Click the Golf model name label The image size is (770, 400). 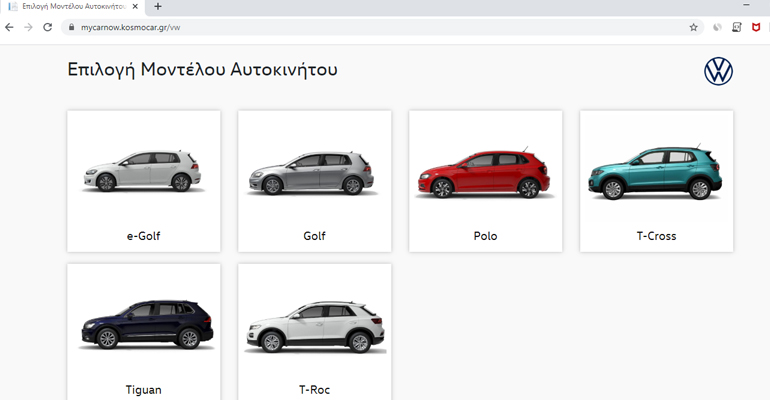[x=314, y=236]
